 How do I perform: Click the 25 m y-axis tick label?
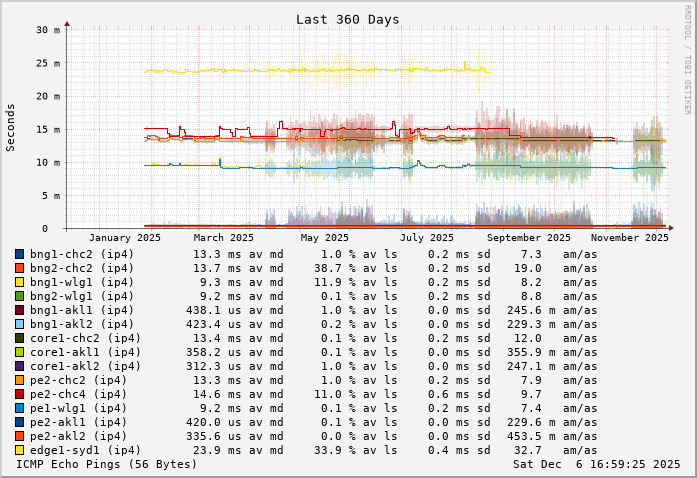coord(48,63)
